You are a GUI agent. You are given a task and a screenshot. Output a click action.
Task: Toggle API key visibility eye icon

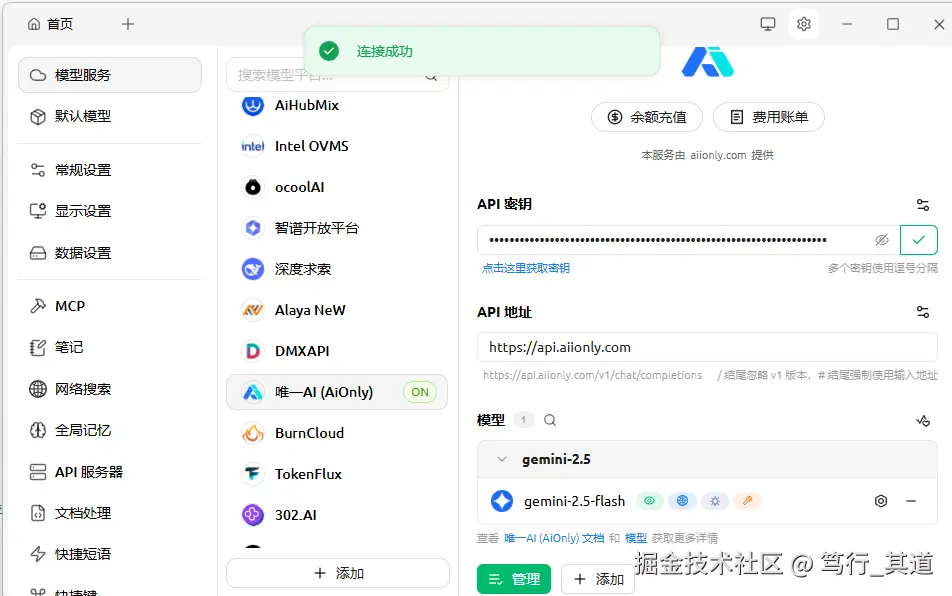(x=882, y=240)
